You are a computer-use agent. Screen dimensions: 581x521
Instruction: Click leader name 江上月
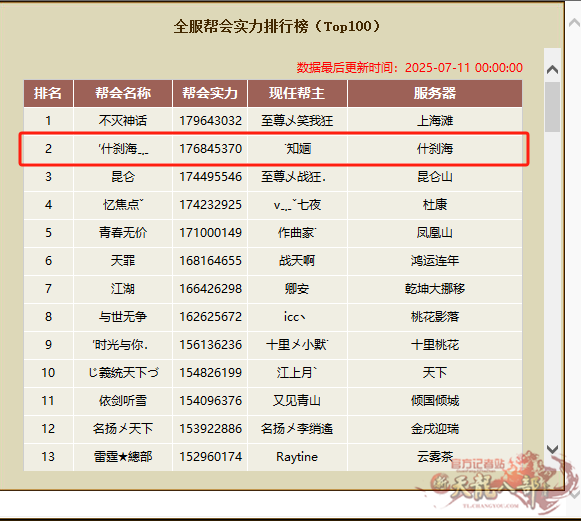(x=297, y=372)
